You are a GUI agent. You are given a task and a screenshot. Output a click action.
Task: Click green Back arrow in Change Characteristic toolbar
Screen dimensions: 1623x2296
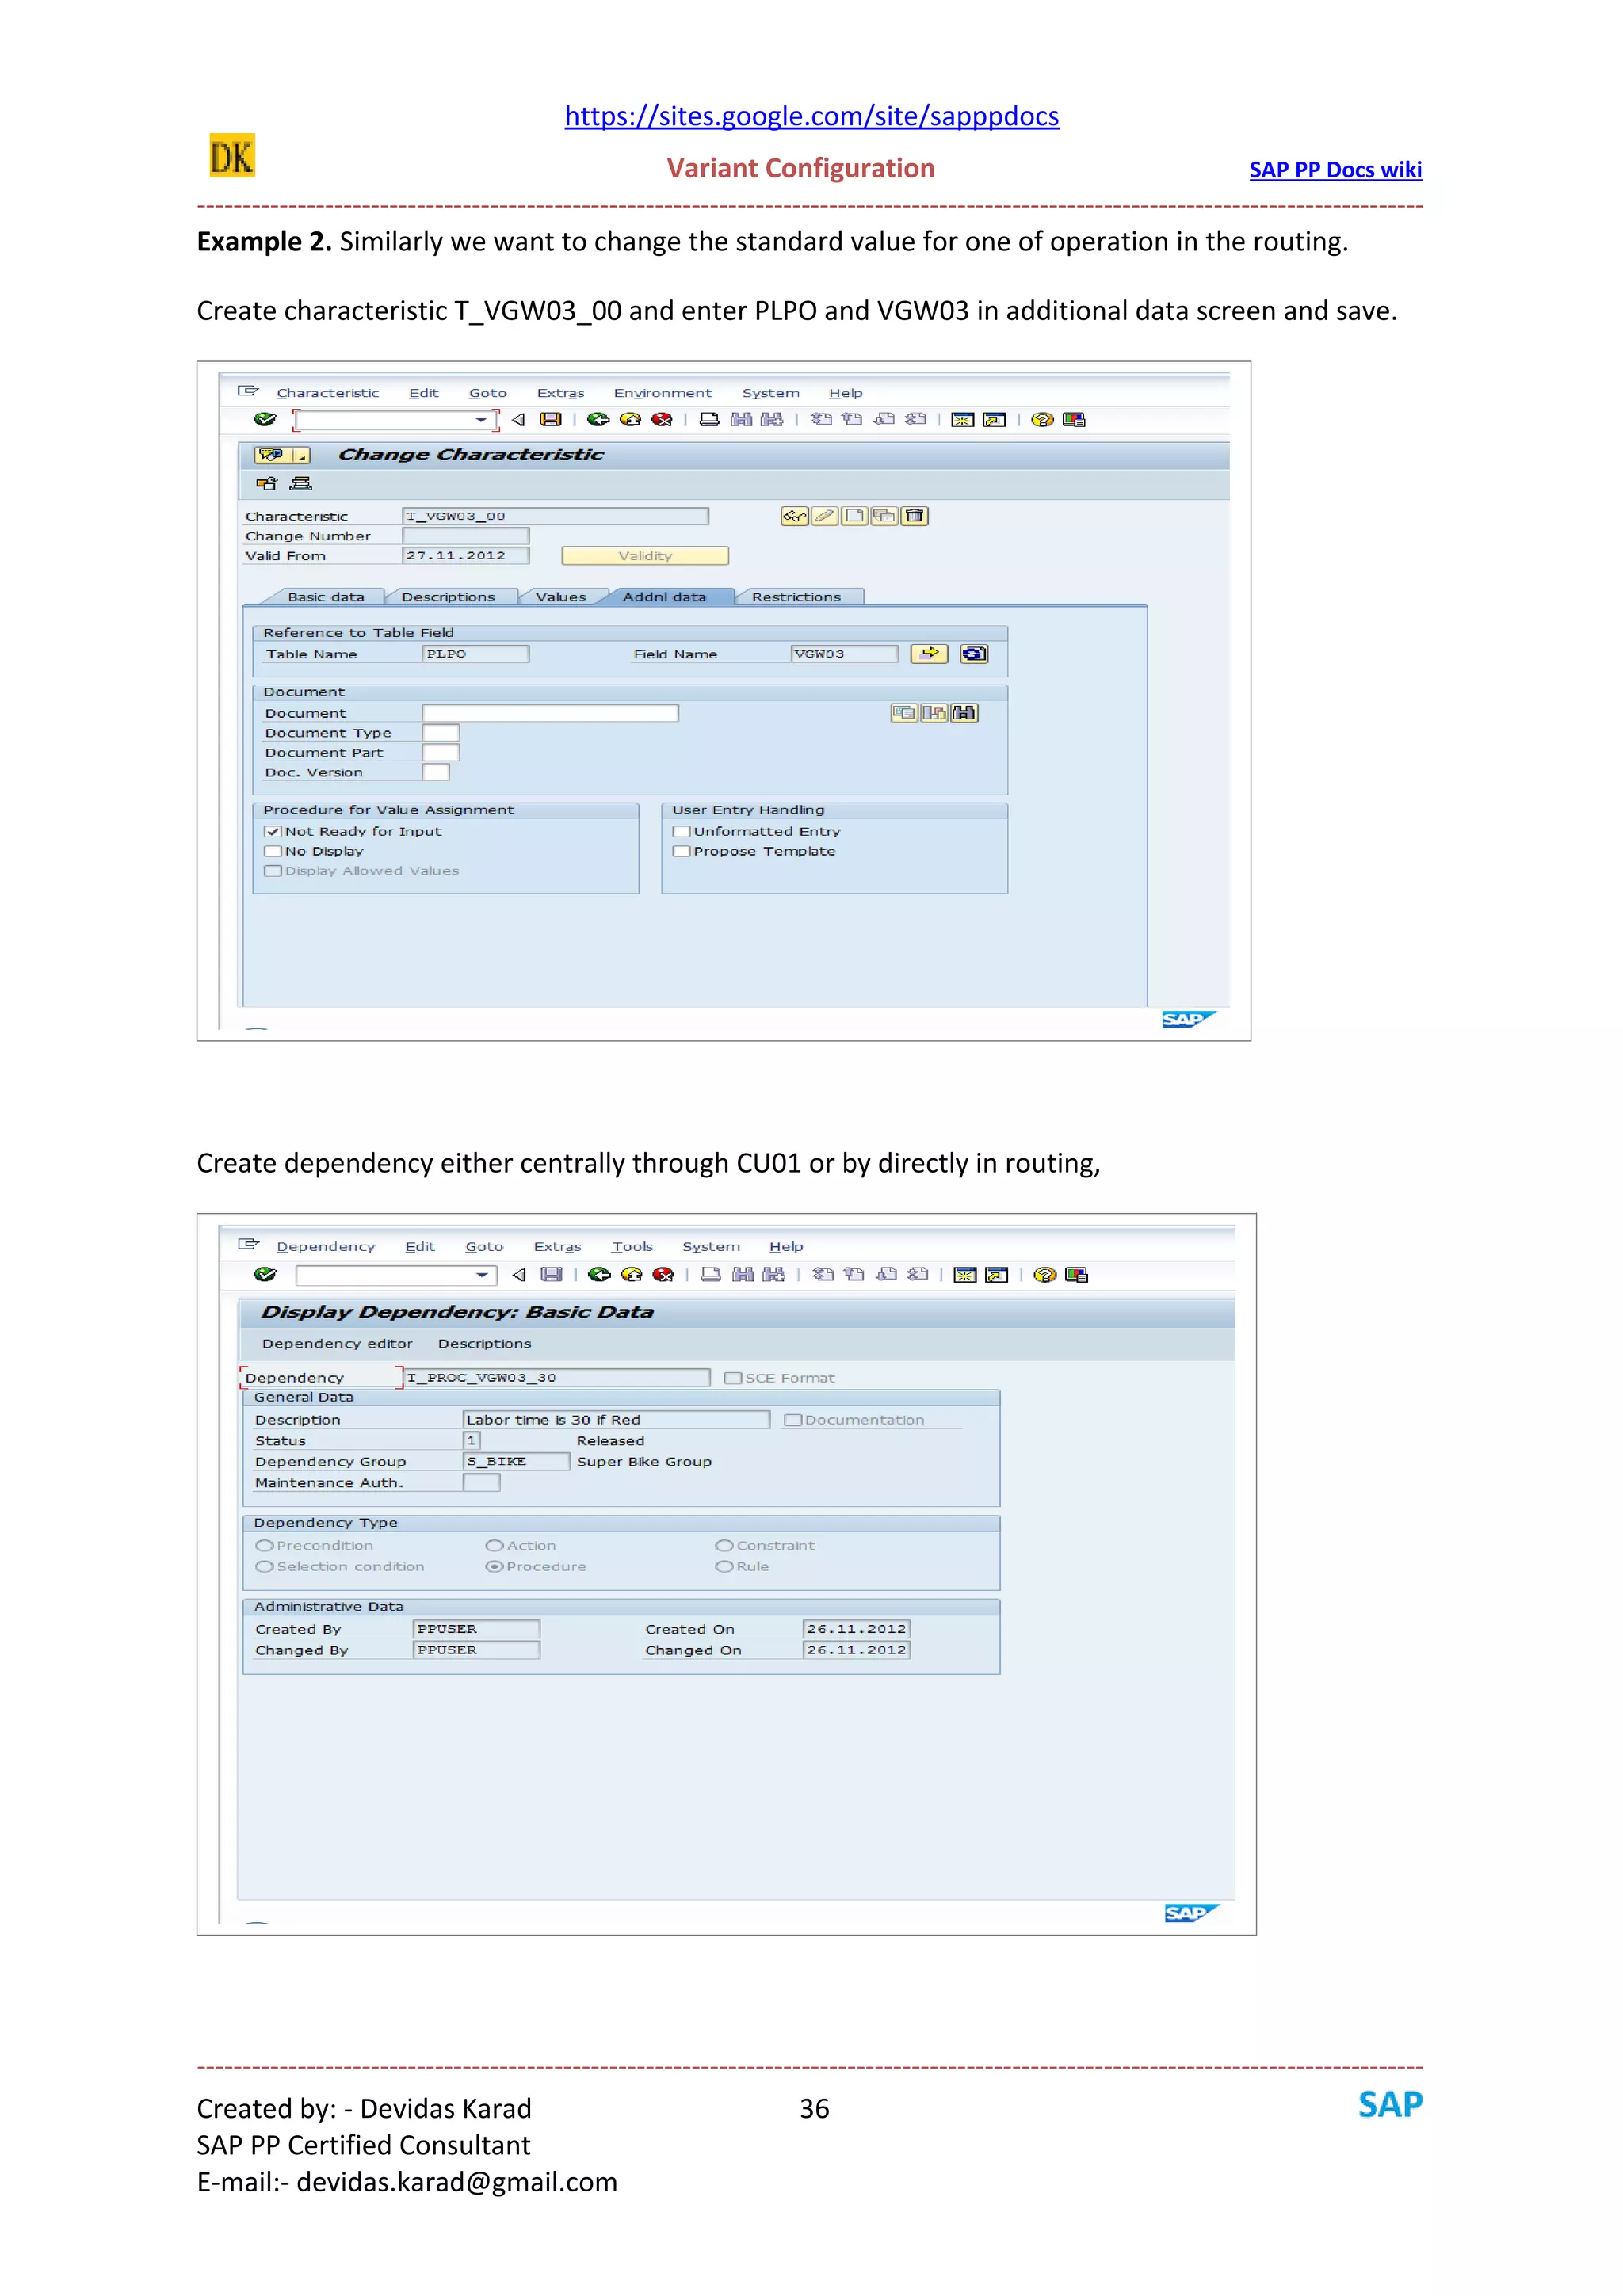point(598,419)
